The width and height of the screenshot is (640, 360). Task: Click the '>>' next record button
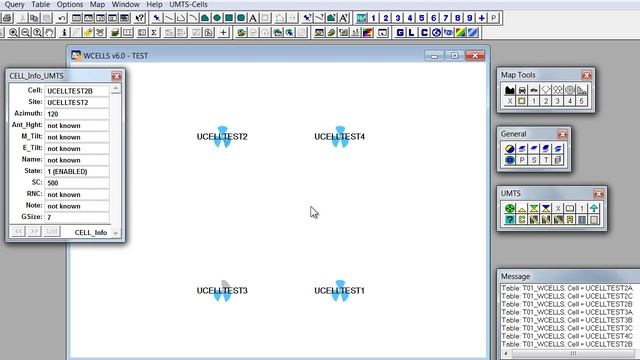pyautogui.click(x=34, y=231)
